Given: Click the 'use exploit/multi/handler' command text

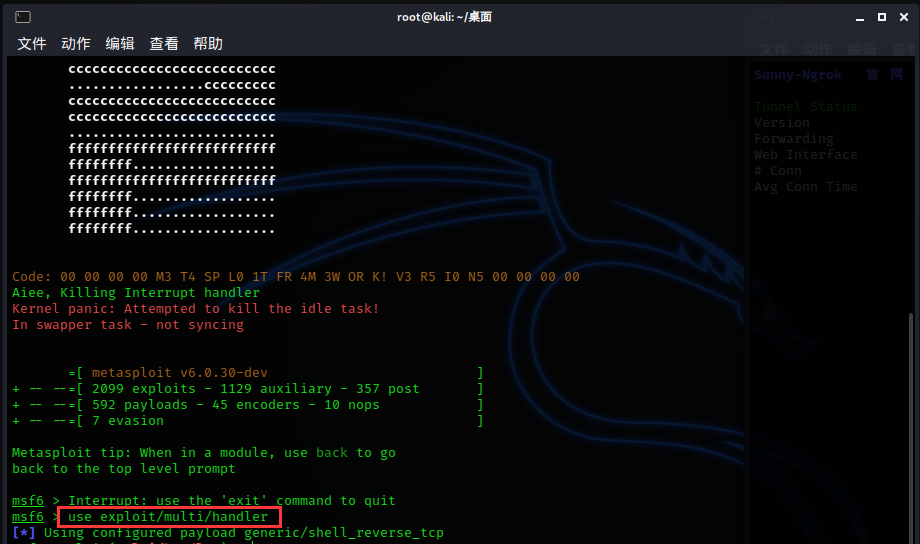Looking at the screenshot, I should tap(168, 516).
